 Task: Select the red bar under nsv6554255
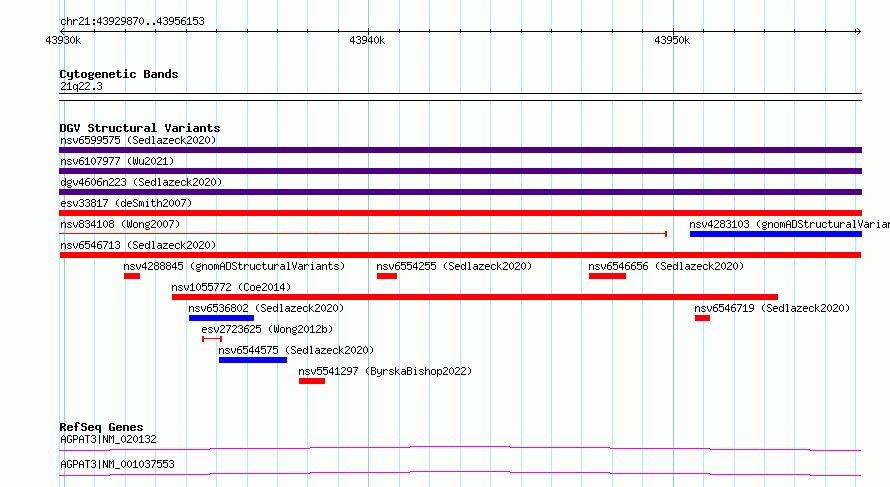tap(387, 276)
